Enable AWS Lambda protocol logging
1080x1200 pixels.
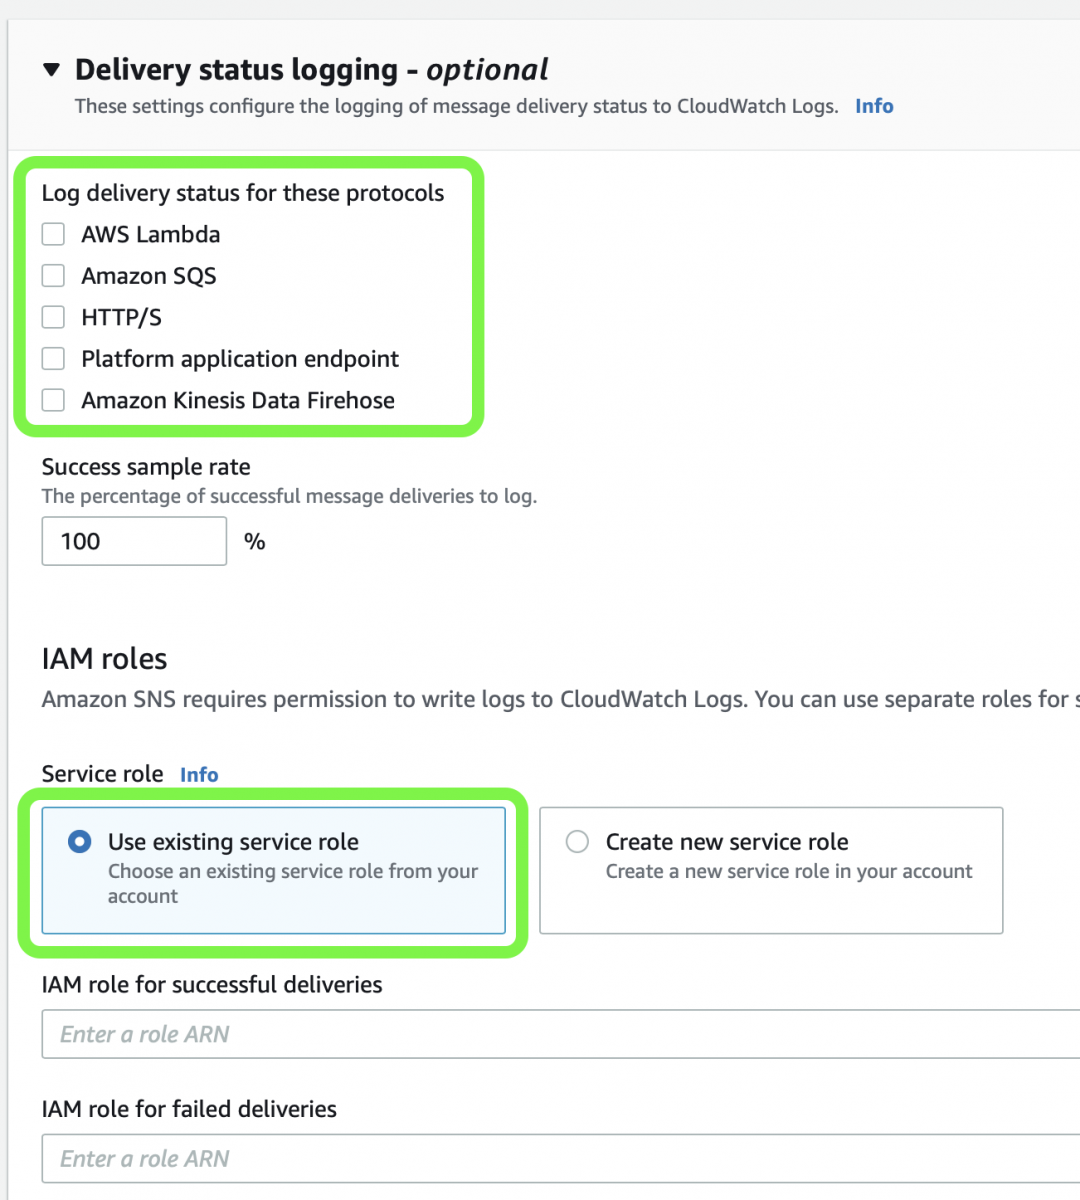point(53,234)
